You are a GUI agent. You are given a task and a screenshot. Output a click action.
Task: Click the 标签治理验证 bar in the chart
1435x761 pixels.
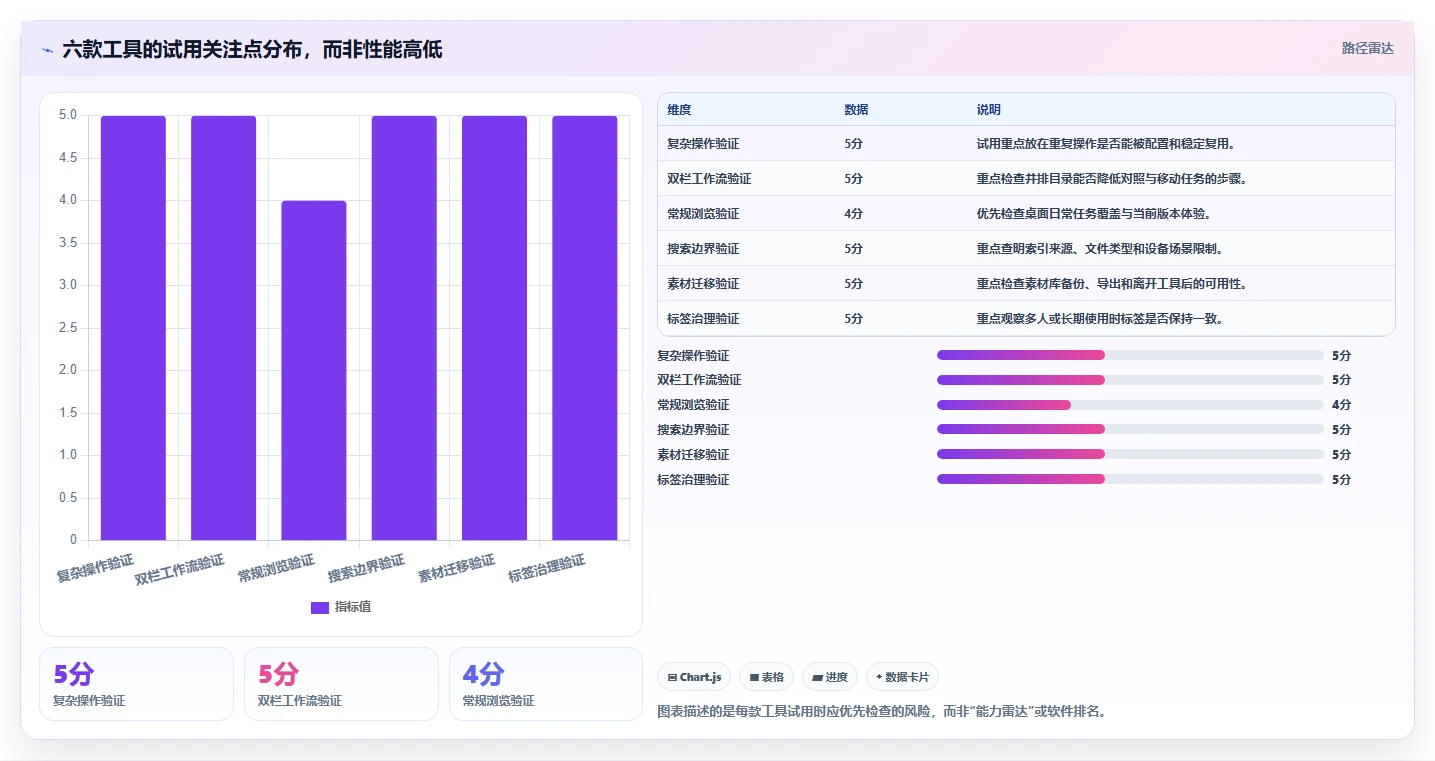[584, 328]
